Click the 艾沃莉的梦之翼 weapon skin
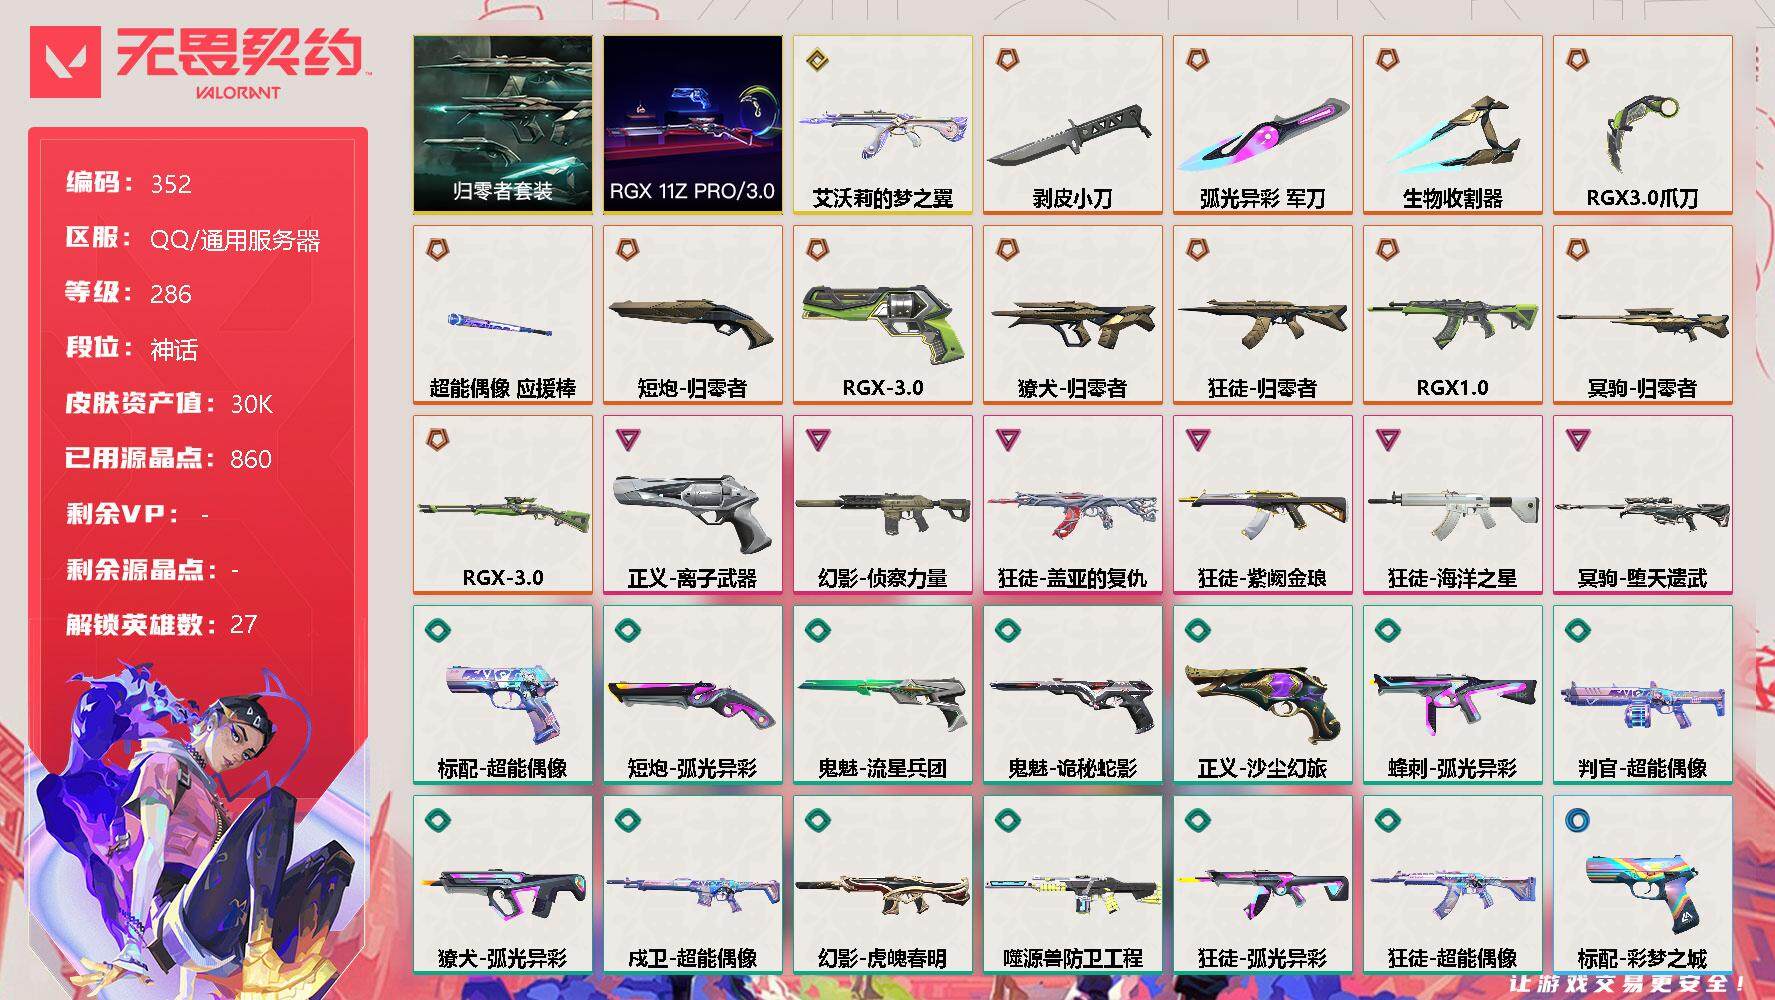Viewport: 1775px width, 1000px height. [x=883, y=124]
